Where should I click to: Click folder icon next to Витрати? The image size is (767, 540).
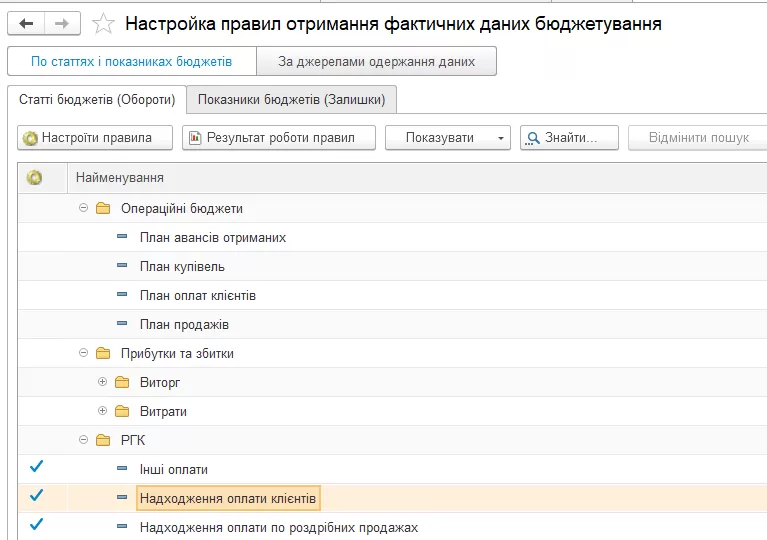[122, 411]
